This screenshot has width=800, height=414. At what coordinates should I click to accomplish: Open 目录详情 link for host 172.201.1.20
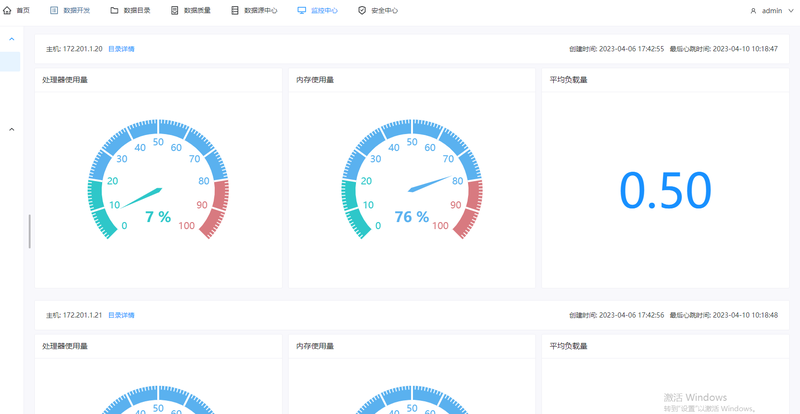coord(121,49)
